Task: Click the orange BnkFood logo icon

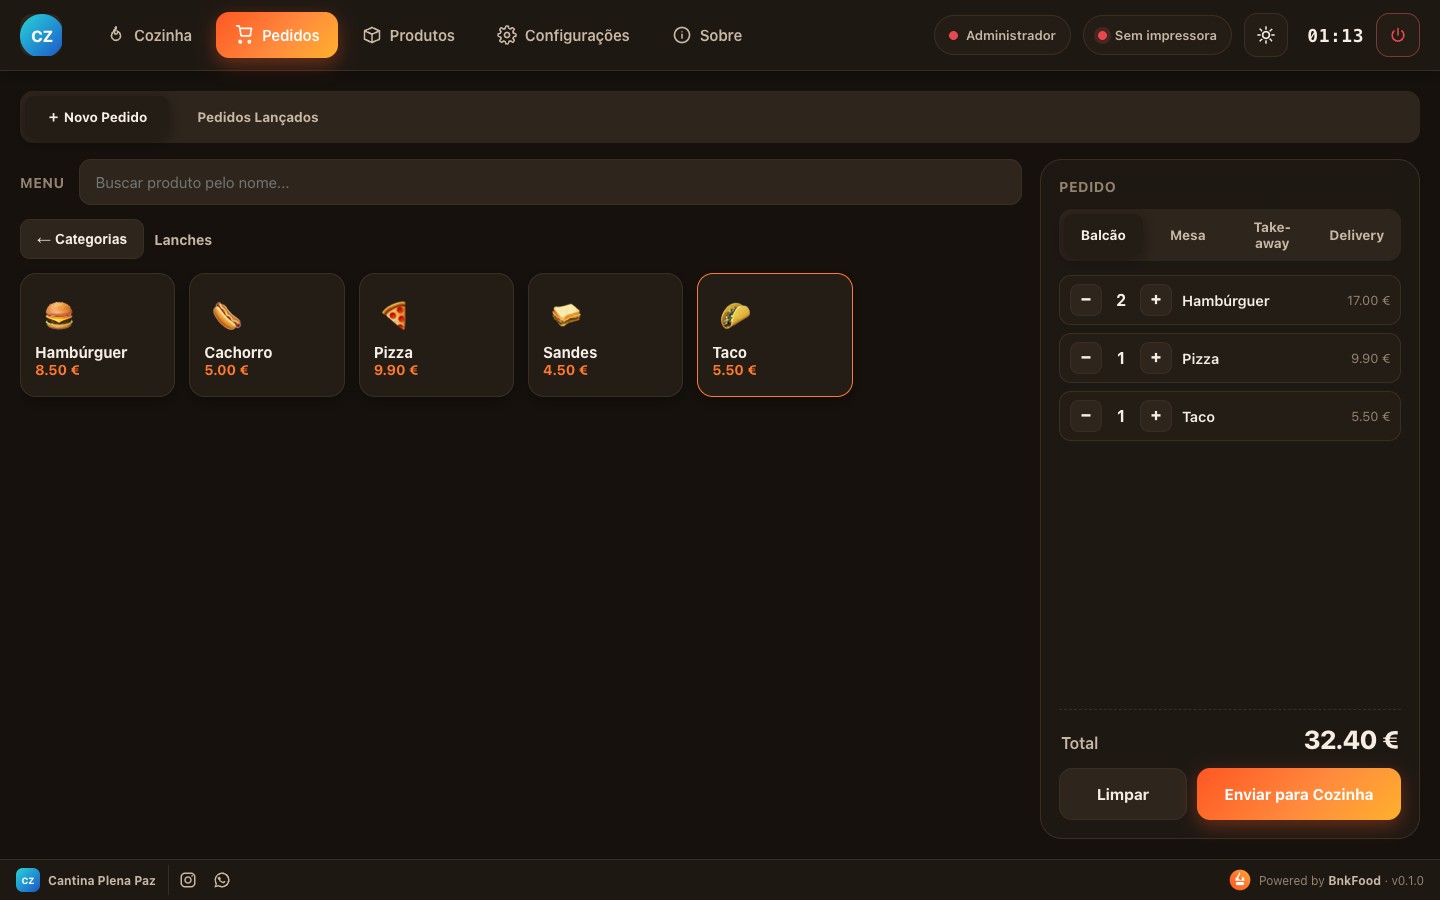Action: [x=1240, y=880]
